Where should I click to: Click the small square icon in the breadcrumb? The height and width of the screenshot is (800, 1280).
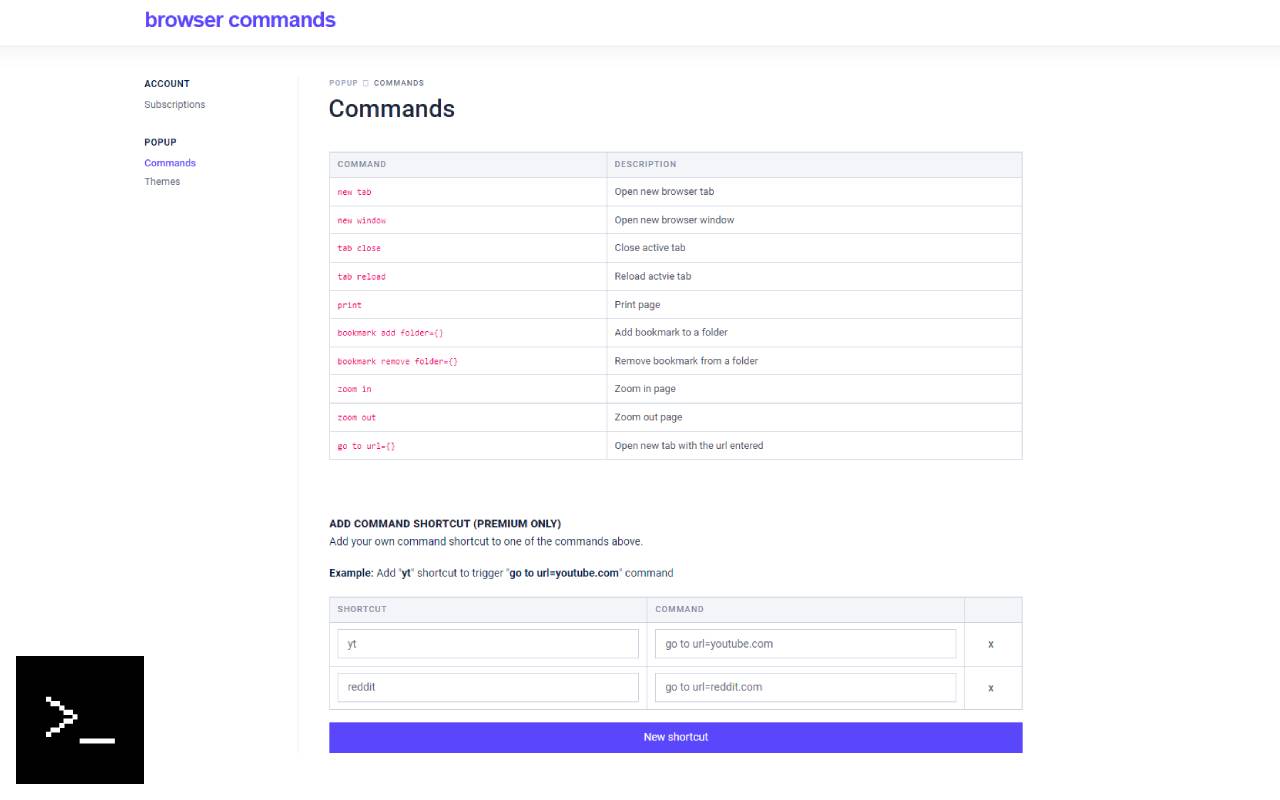coord(364,83)
